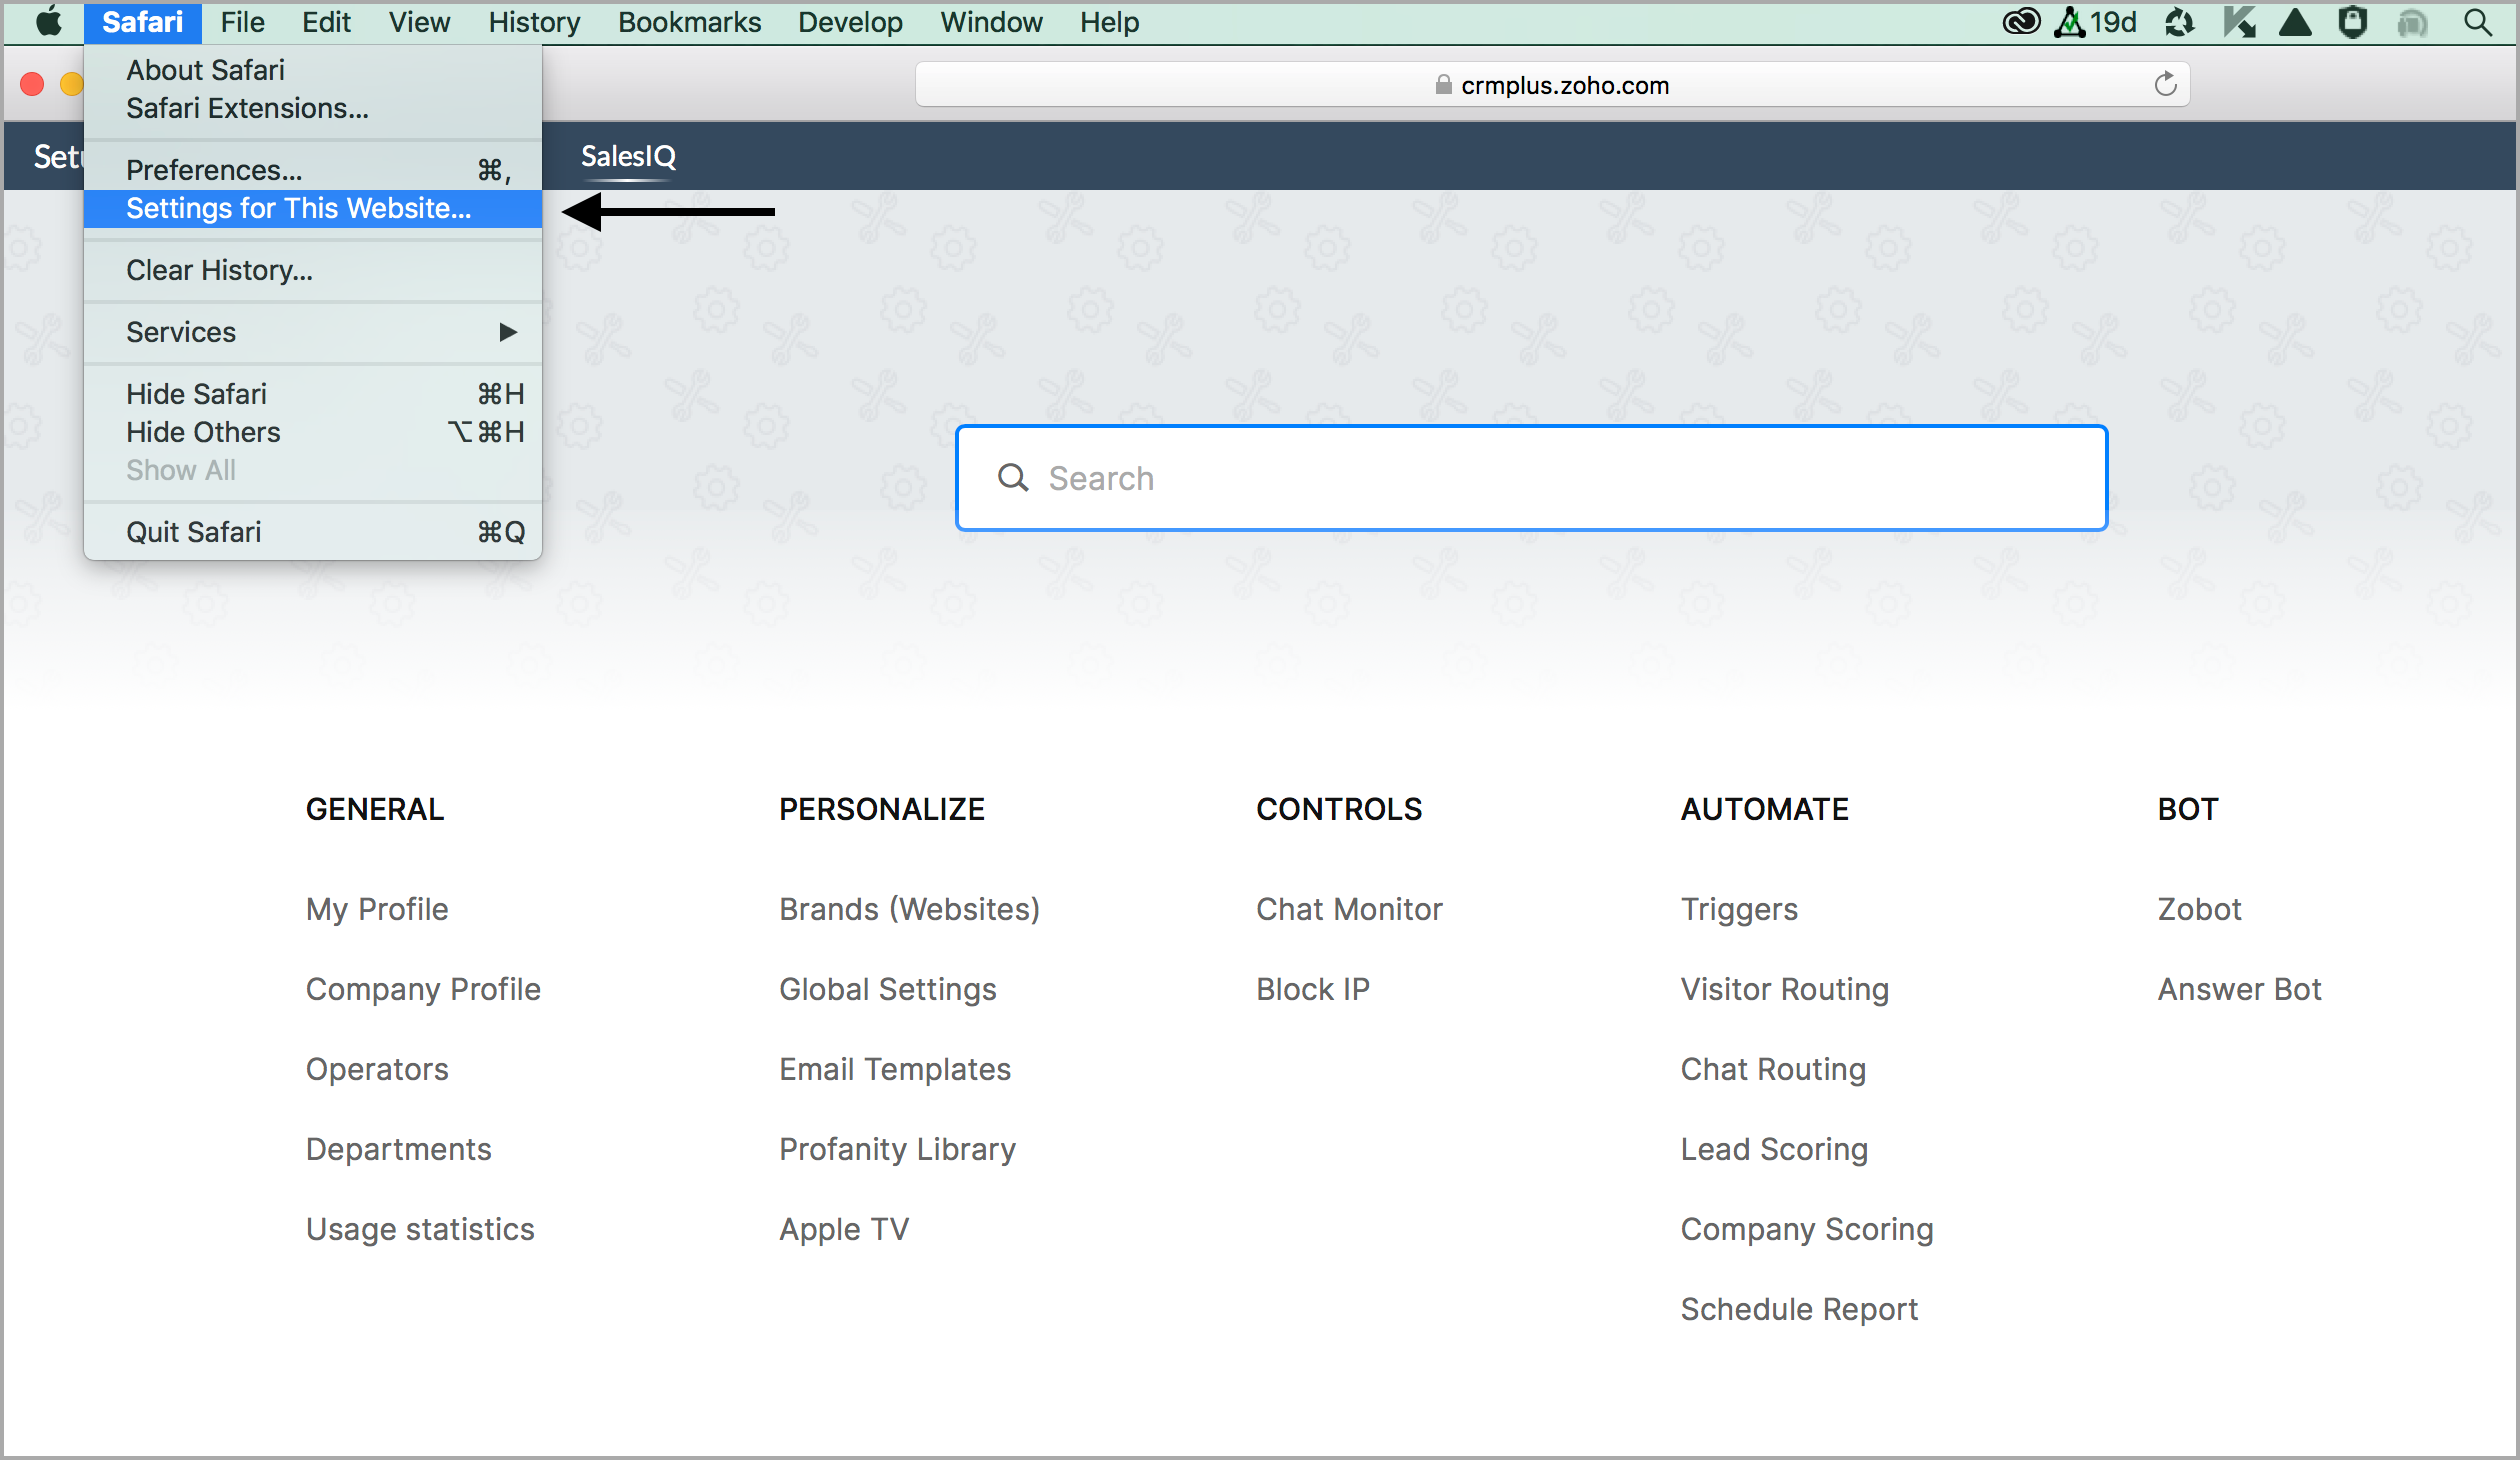Open the Creative Cloud menu bar icon
Screen dimensions: 2520x1460
2020,22
